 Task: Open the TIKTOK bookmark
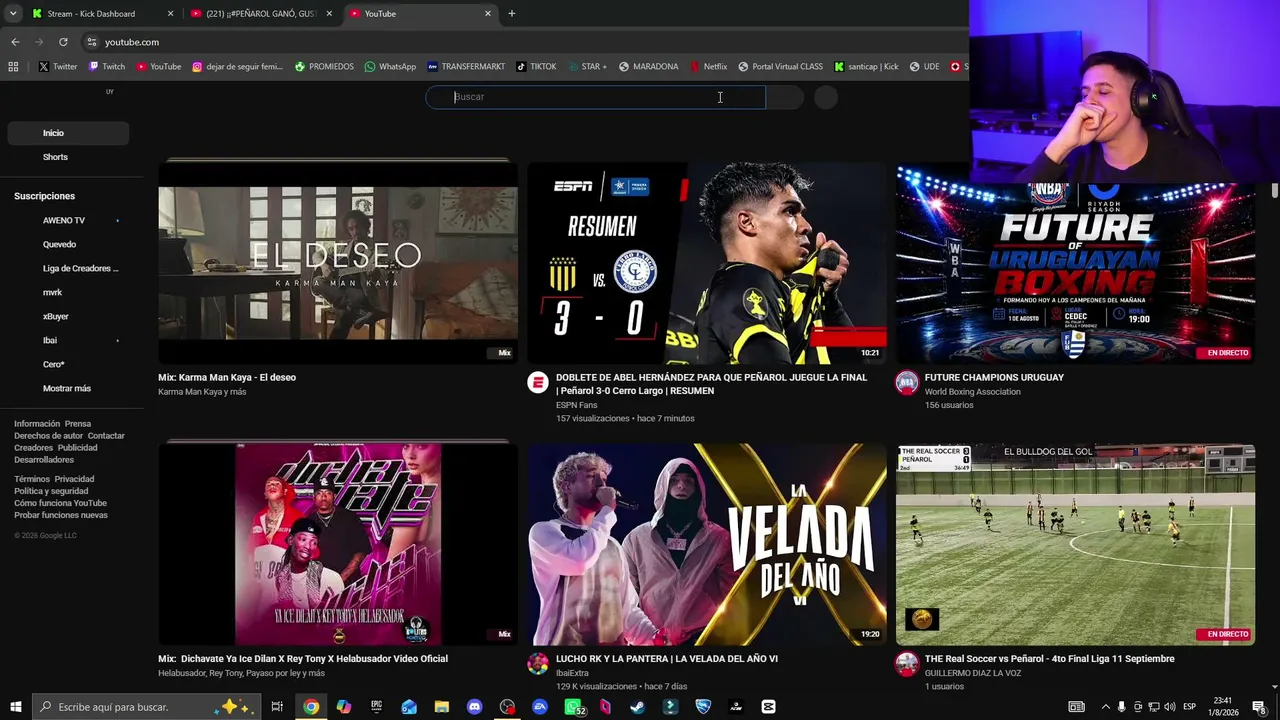[536, 67]
